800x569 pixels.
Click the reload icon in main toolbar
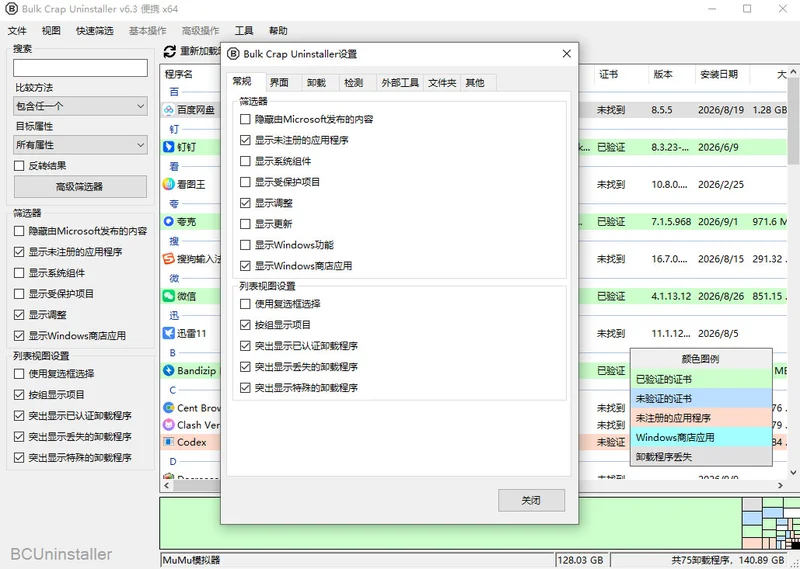coord(169,52)
